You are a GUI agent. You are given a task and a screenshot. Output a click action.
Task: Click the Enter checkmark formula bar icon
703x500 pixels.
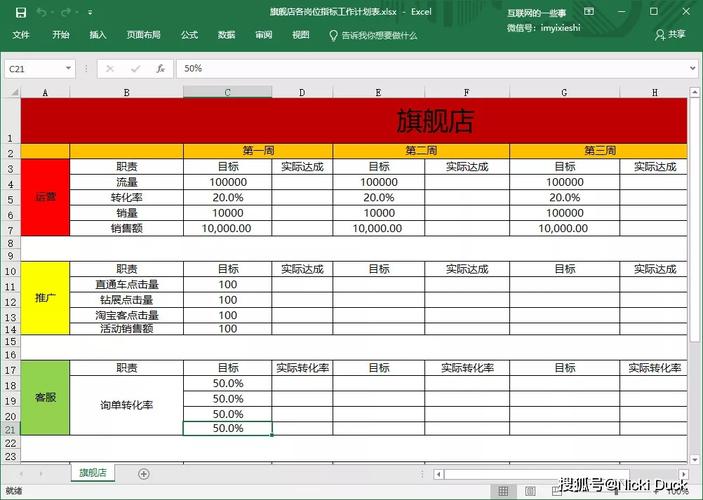point(135,69)
